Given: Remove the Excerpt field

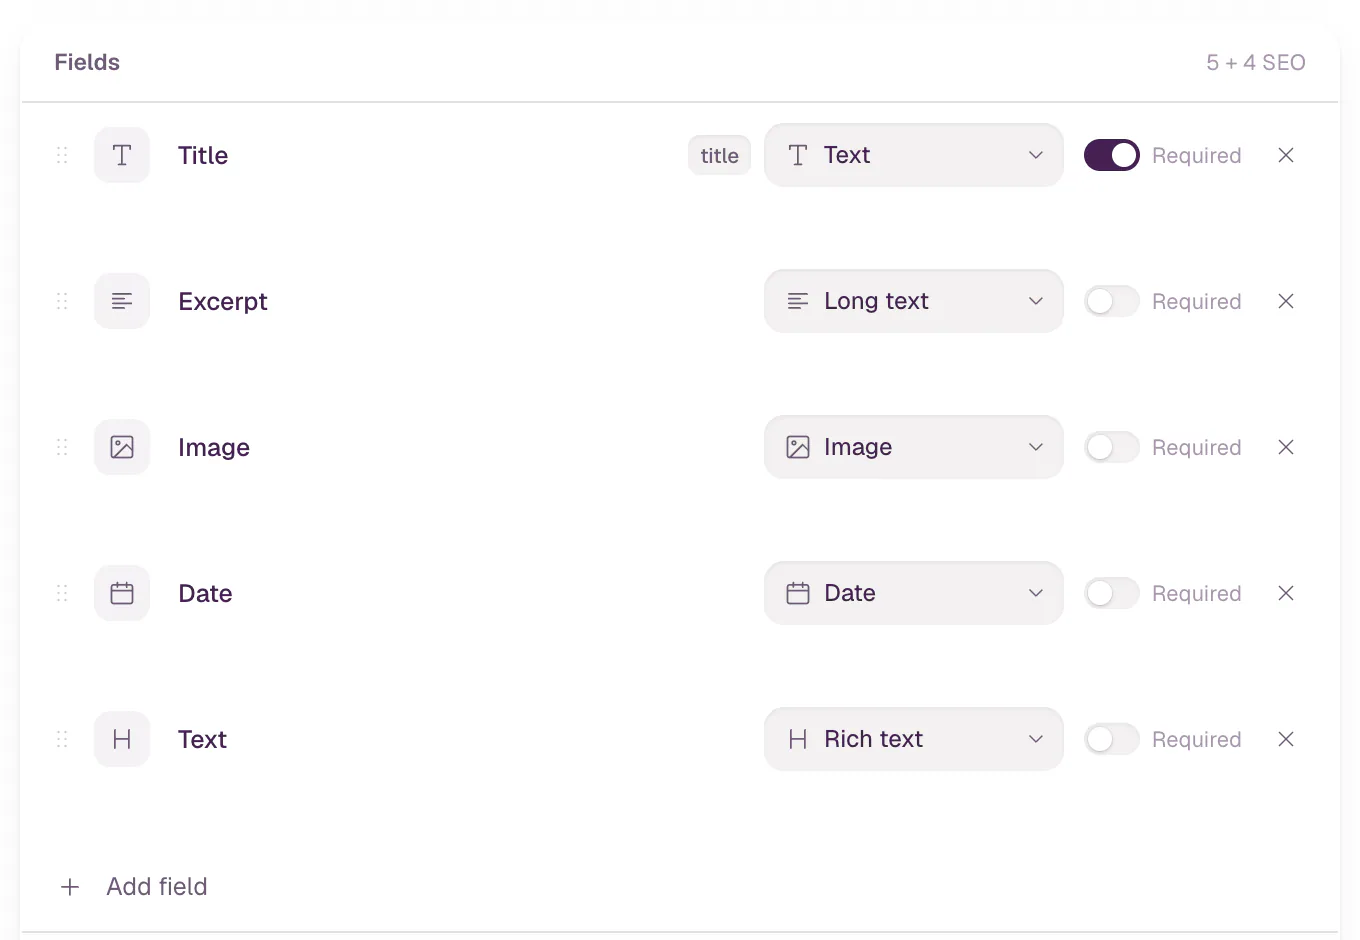Looking at the screenshot, I should pyautogui.click(x=1286, y=301).
